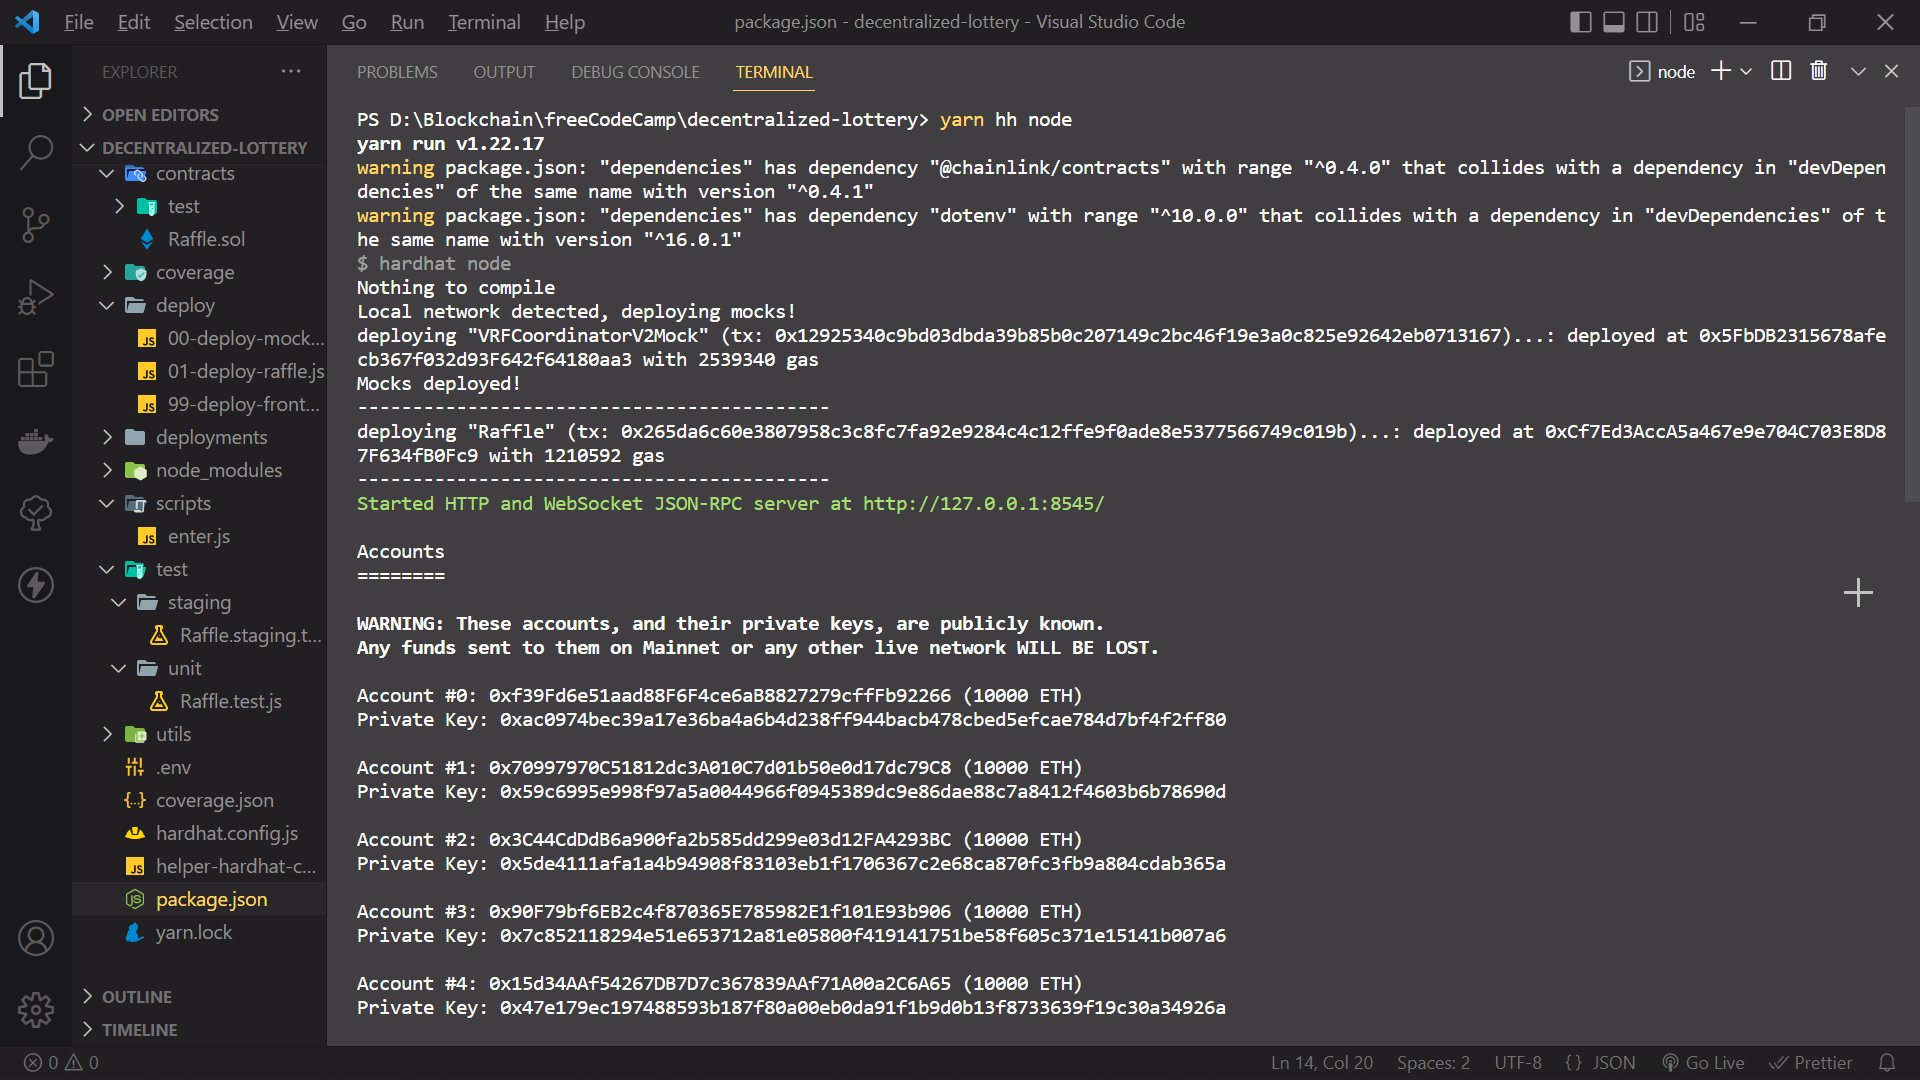Click Spaces: 2 indentation setting
Viewport: 1920px width, 1080px height.
(x=1433, y=1063)
